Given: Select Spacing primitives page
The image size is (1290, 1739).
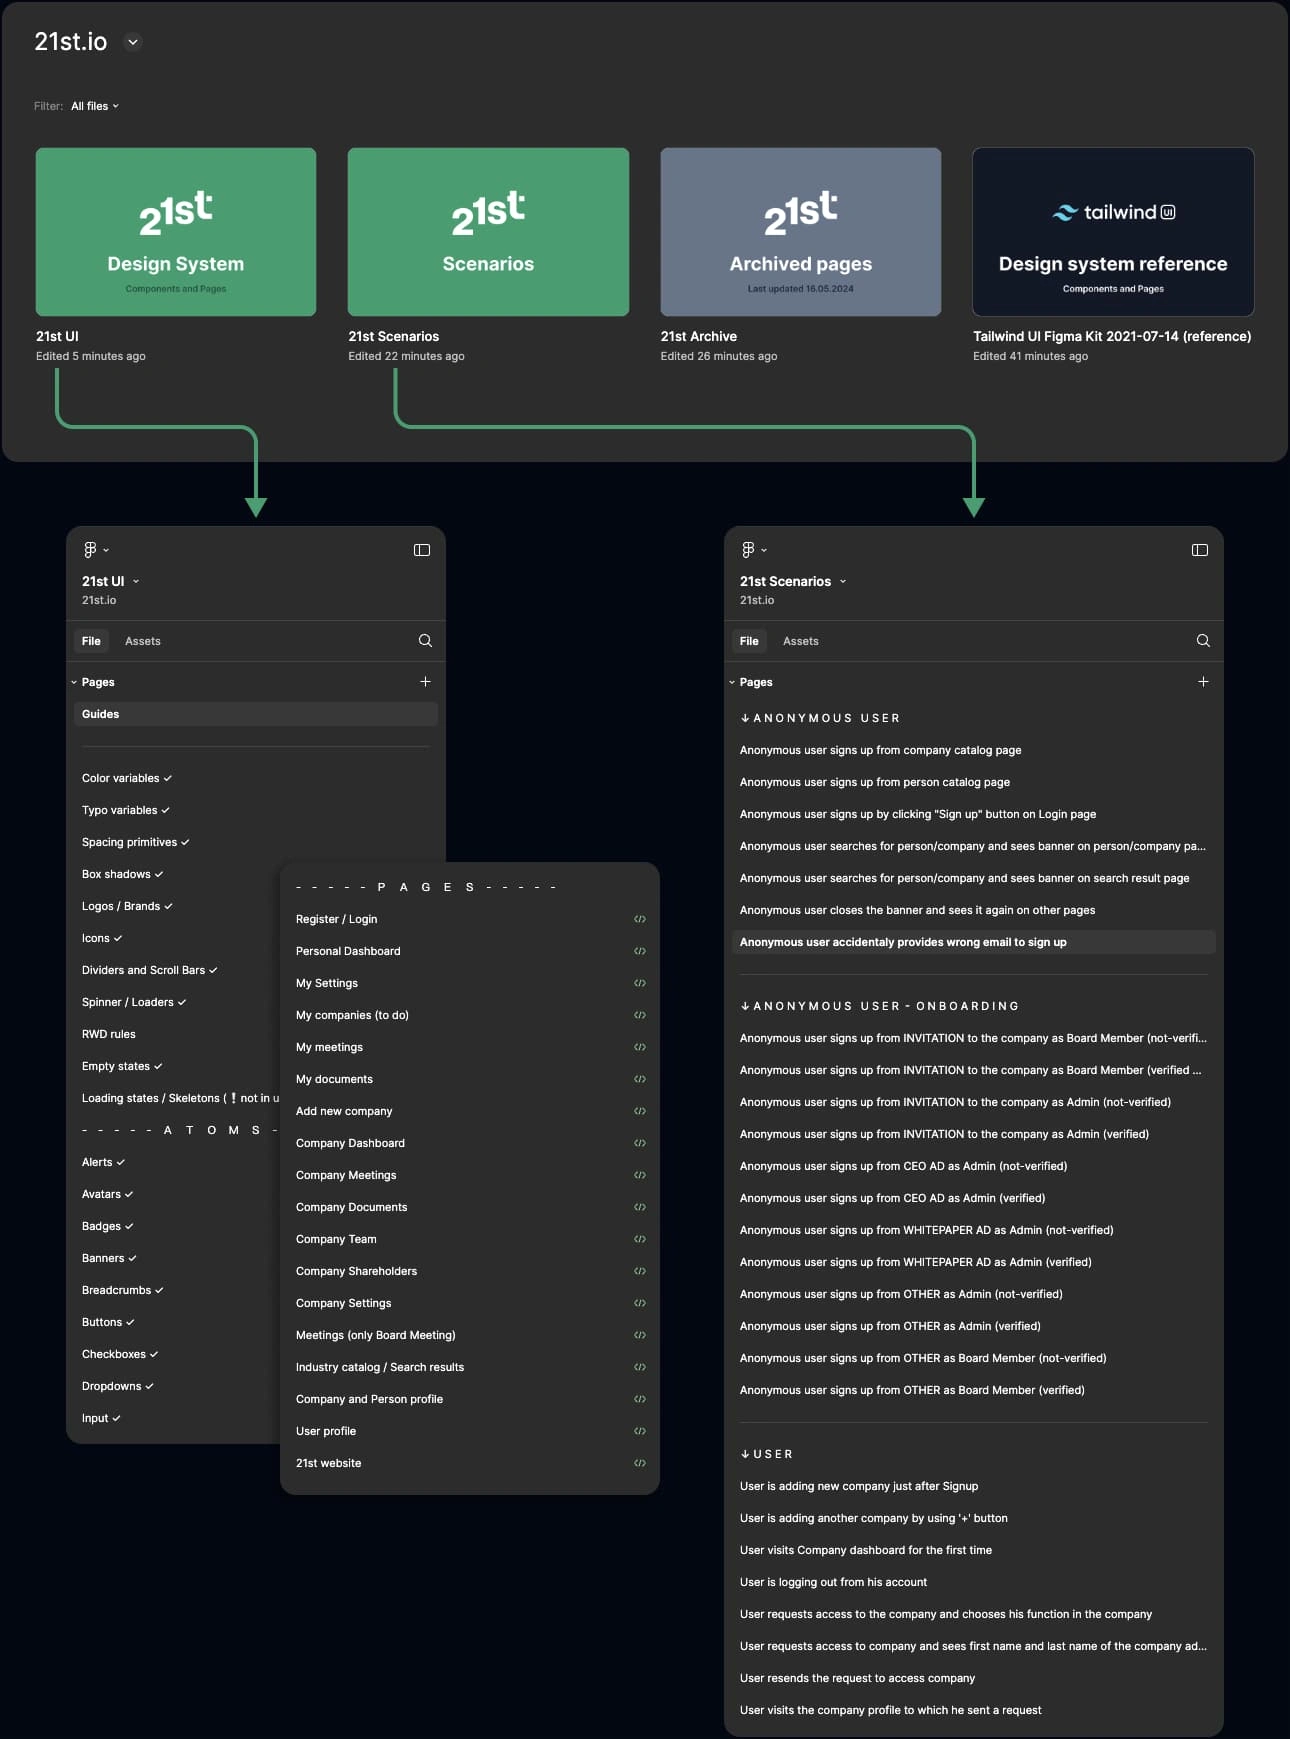Looking at the screenshot, I should click(x=135, y=842).
